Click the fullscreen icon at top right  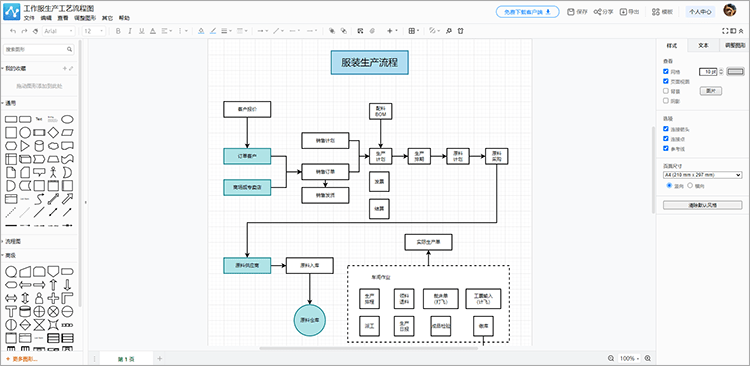pyautogui.click(x=725, y=31)
